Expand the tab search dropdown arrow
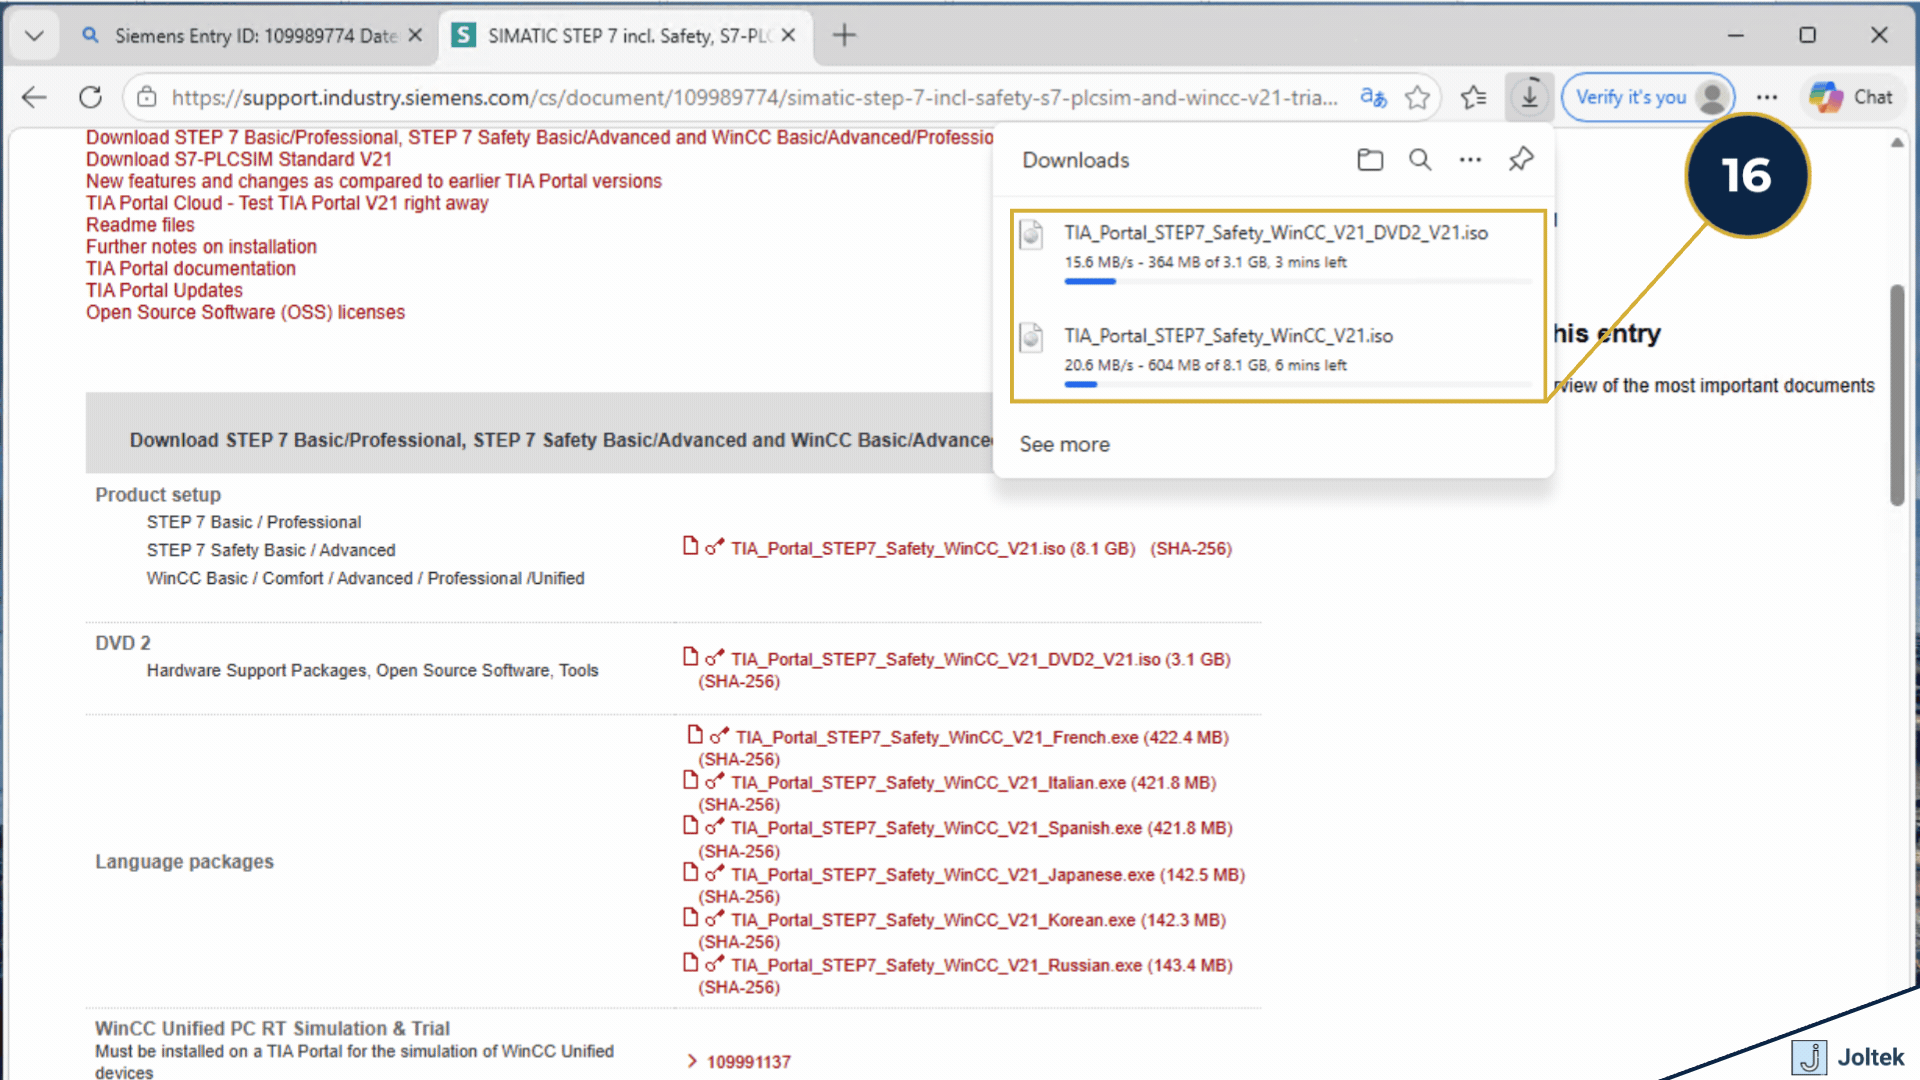The width and height of the screenshot is (1920, 1080). tap(34, 36)
